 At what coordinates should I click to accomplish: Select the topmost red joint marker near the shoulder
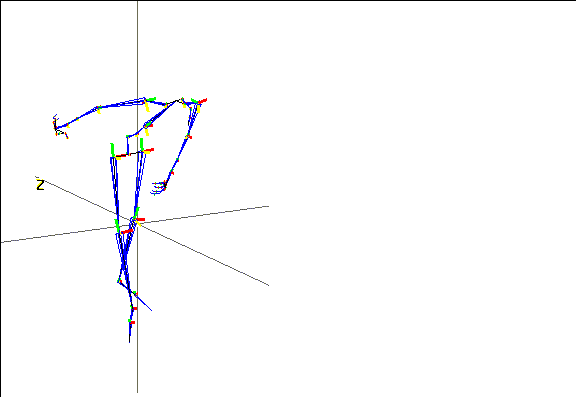point(202,101)
